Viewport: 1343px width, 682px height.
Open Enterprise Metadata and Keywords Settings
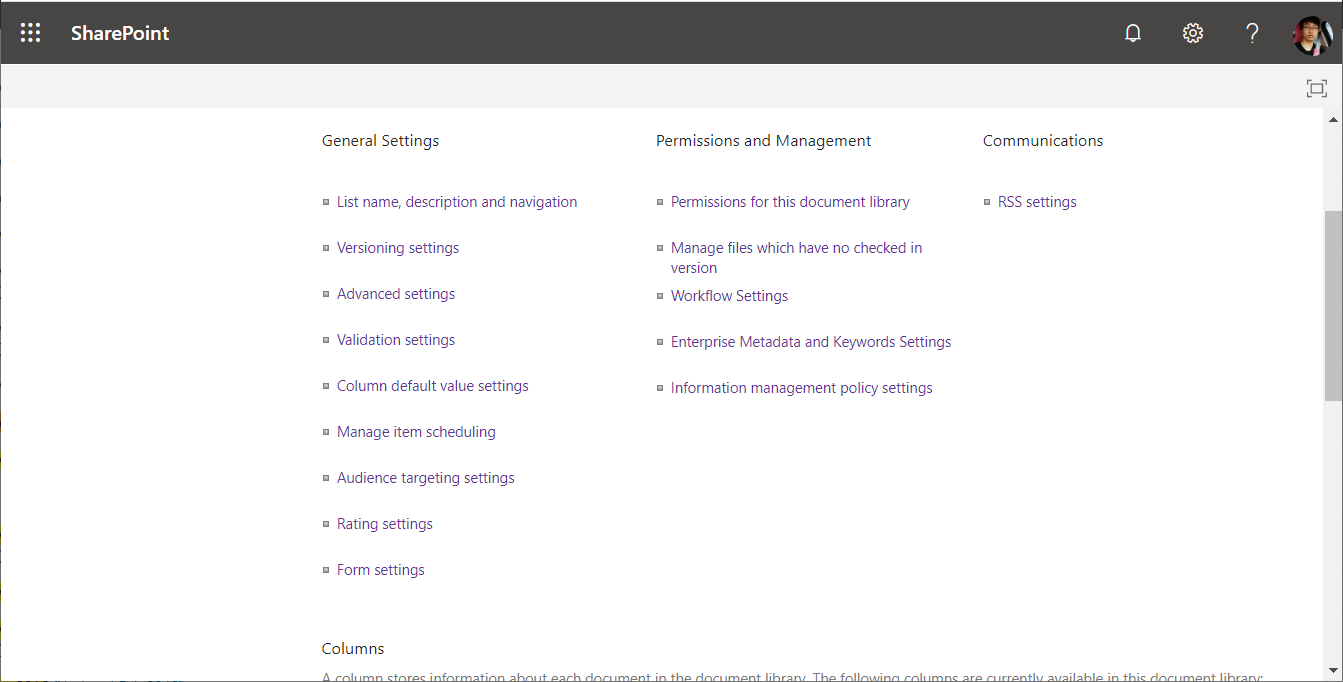tap(811, 342)
